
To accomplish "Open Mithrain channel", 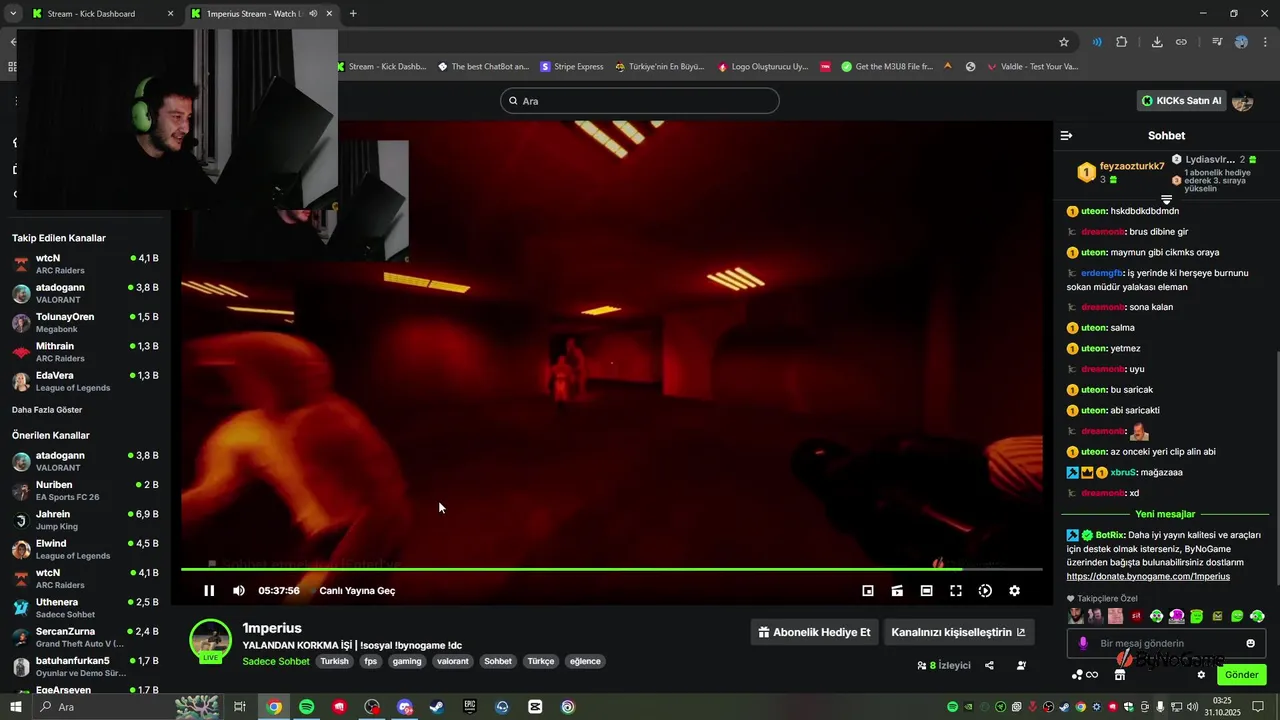I will coord(85,352).
